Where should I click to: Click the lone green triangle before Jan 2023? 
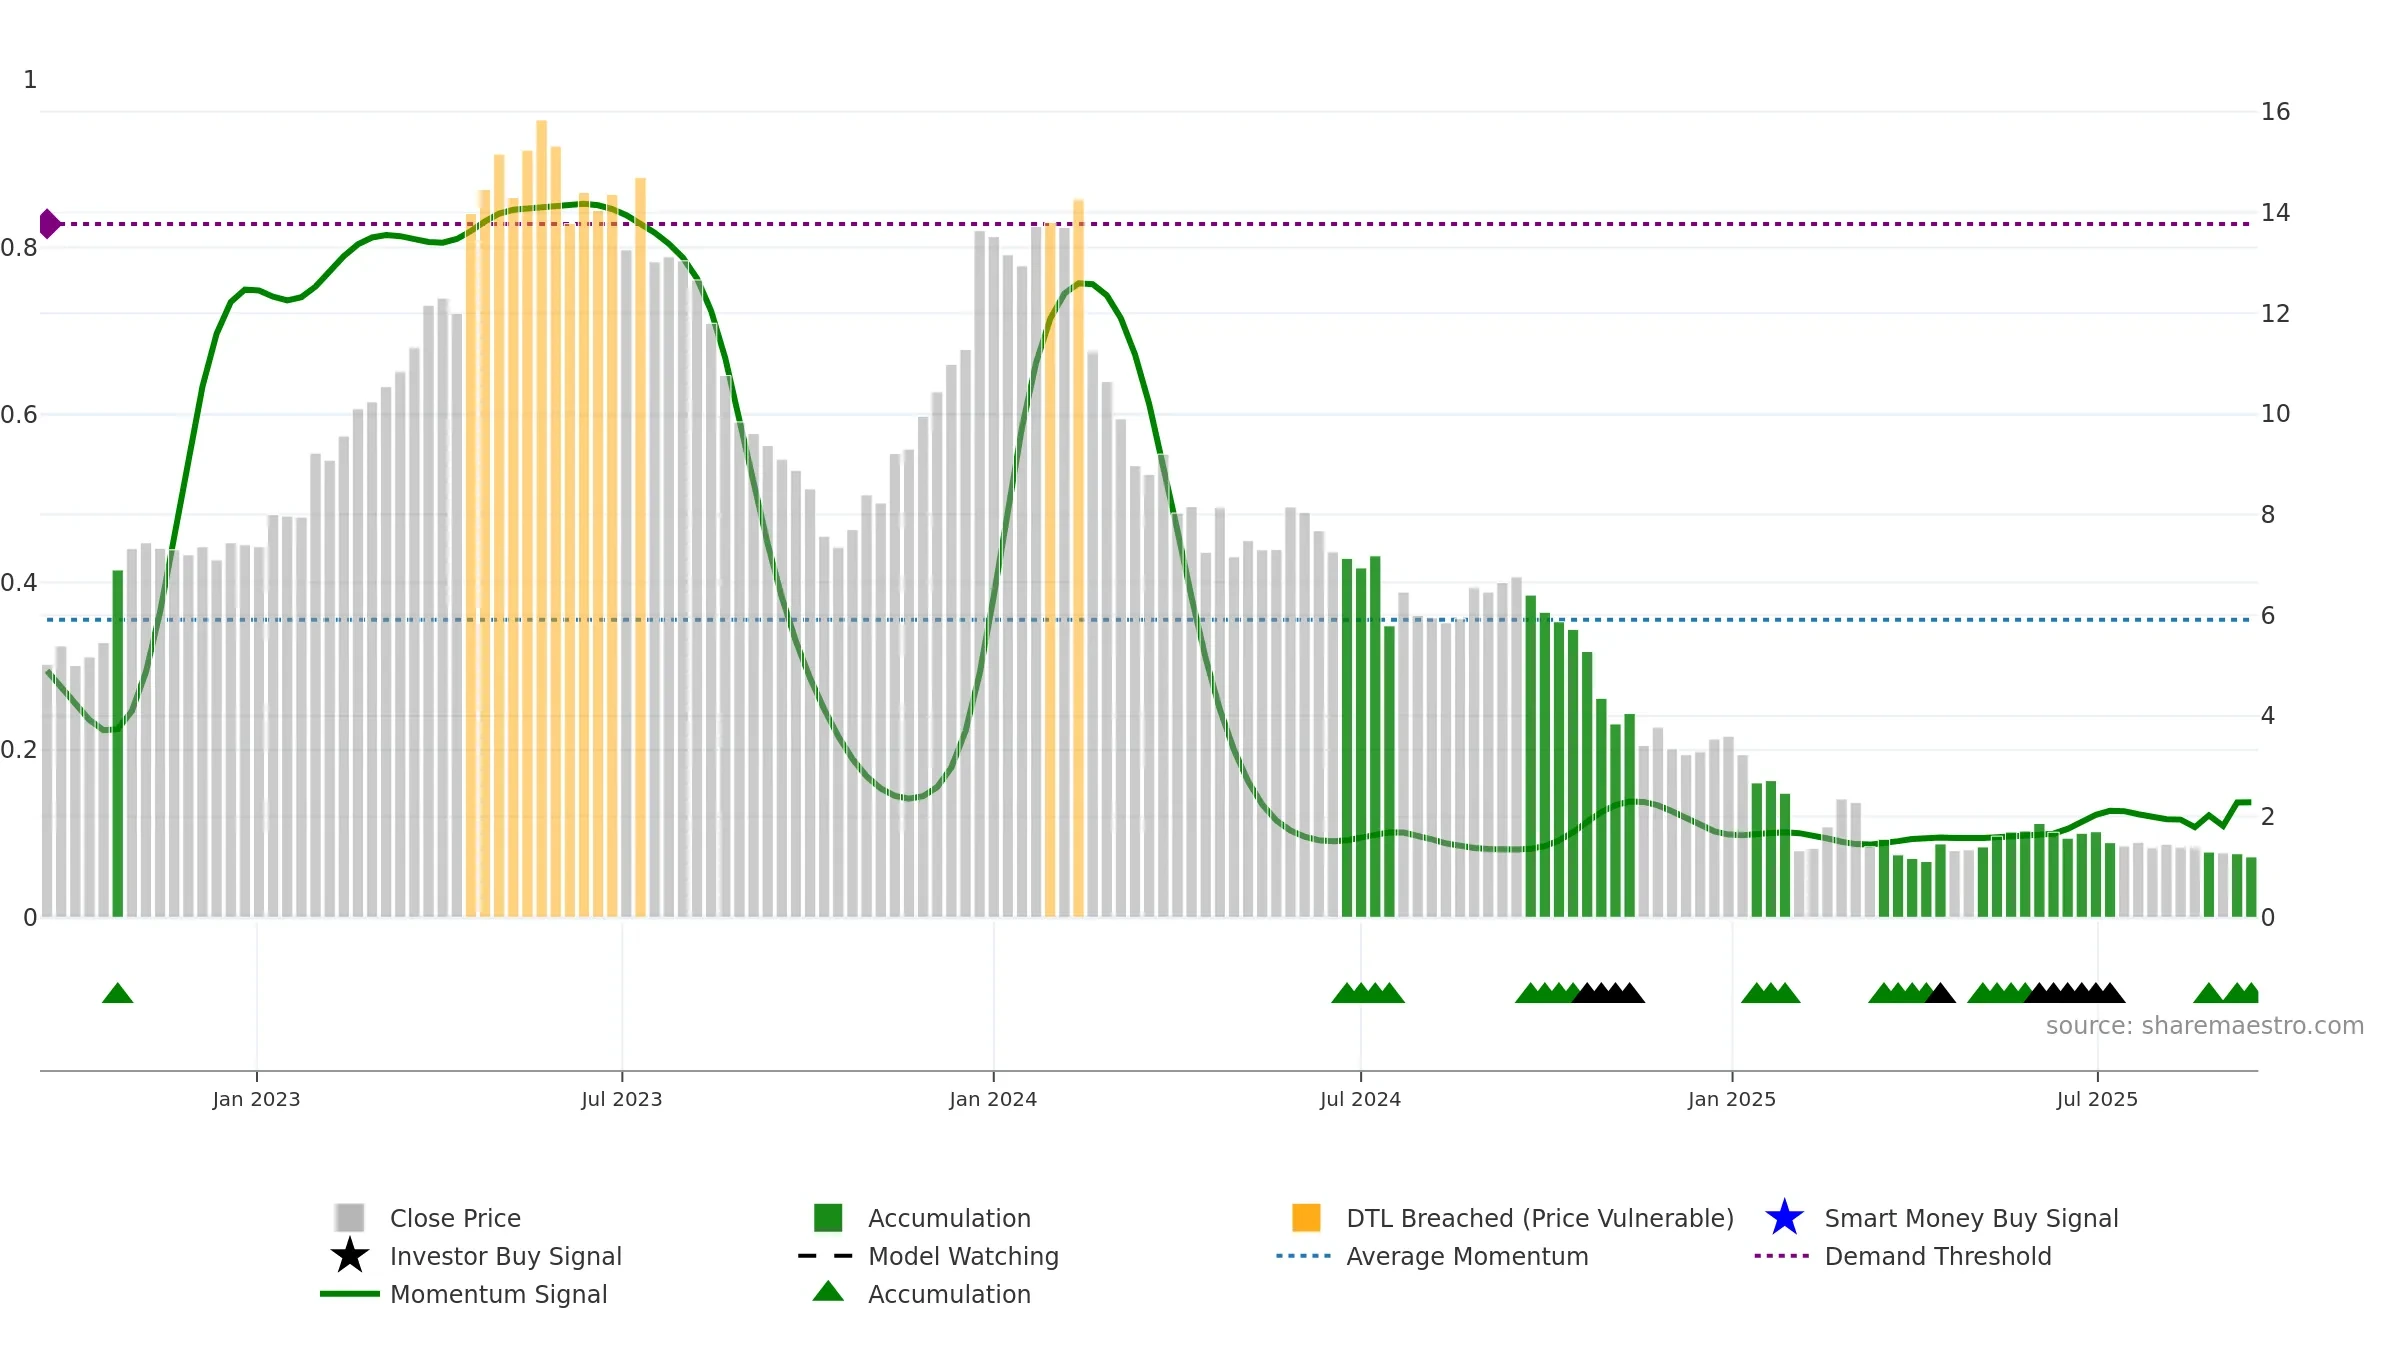(118, 992)
